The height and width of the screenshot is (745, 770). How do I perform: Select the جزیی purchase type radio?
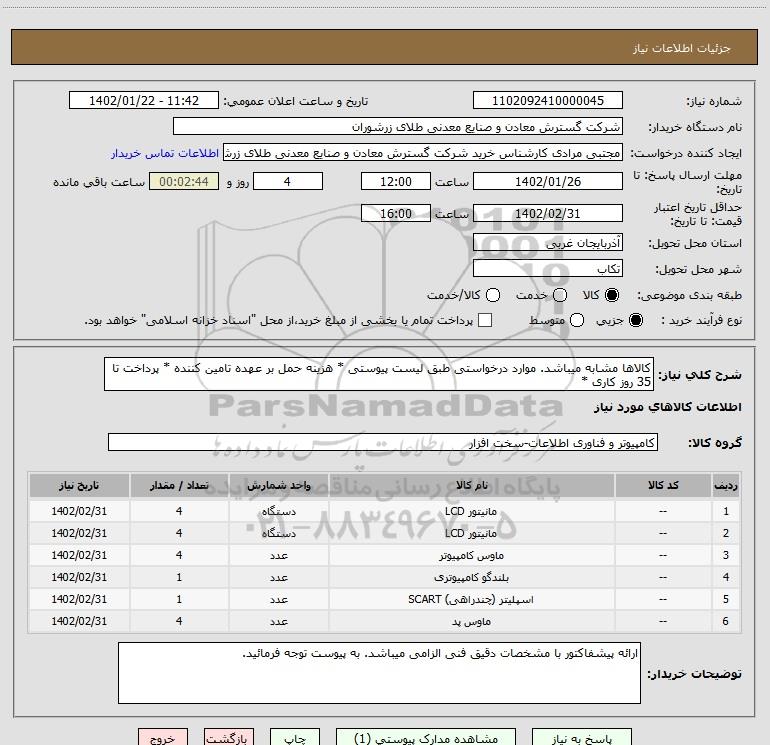pos(636,321)
